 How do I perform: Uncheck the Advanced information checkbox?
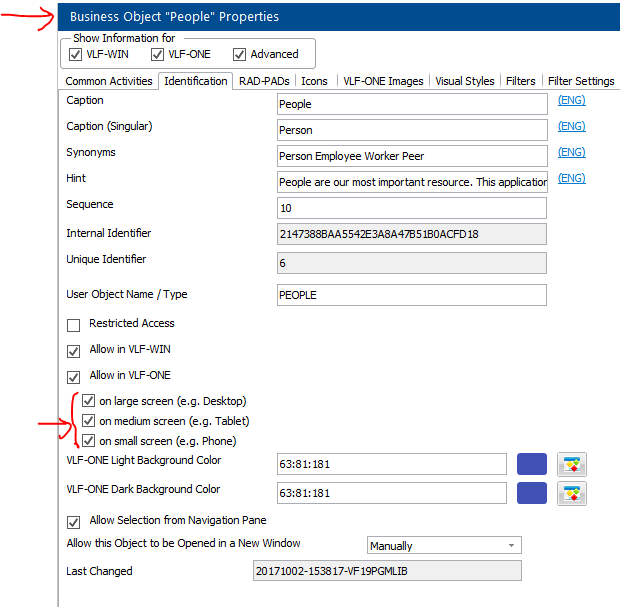239,54
